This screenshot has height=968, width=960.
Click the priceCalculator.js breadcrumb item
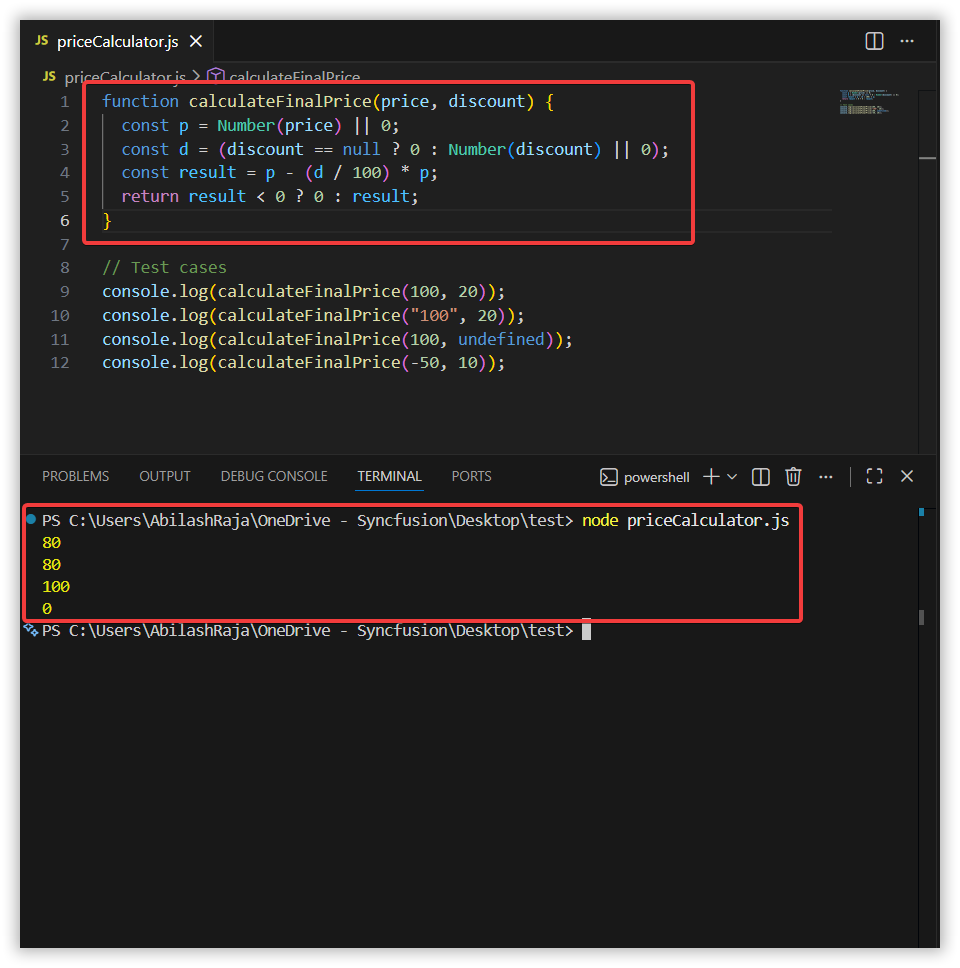click(125, 77)
